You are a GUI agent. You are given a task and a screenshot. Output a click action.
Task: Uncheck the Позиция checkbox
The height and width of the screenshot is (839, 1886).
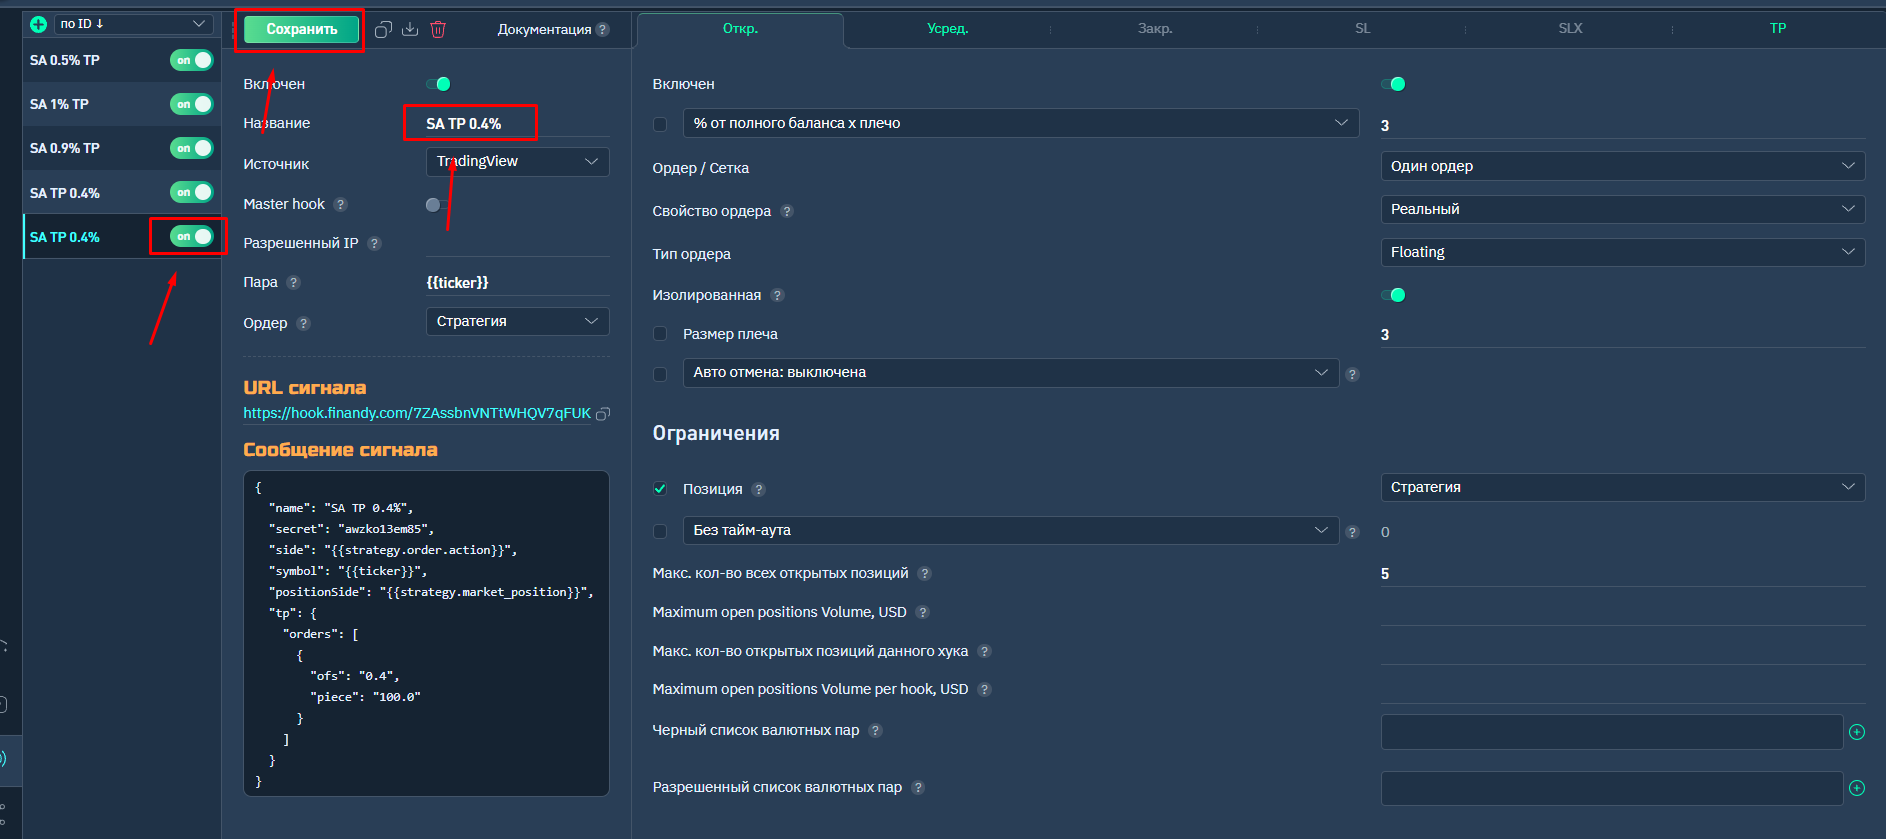pyautogui.click(x=660, y=489)
